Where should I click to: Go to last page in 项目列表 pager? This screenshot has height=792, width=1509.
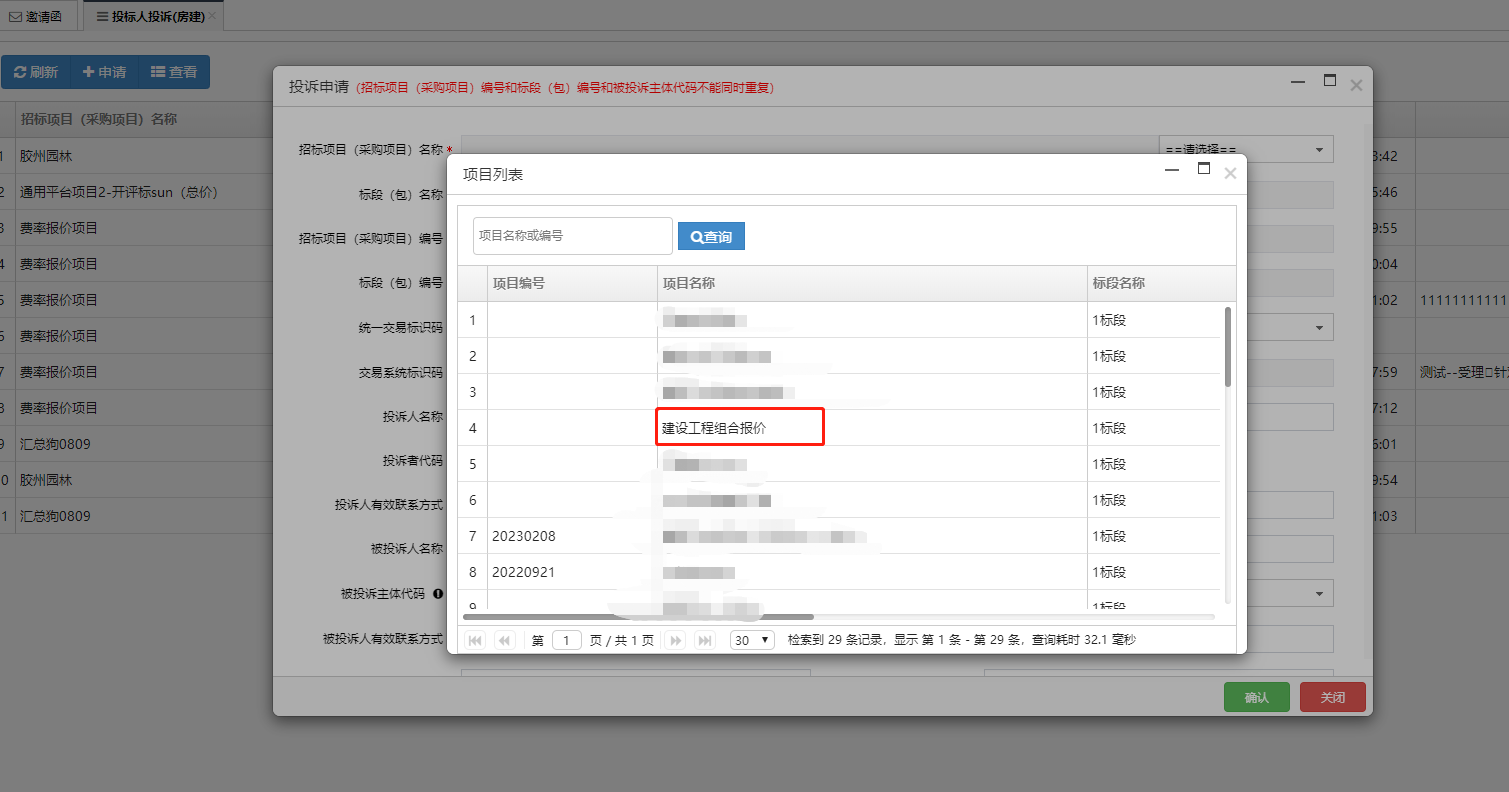point(705,640)
